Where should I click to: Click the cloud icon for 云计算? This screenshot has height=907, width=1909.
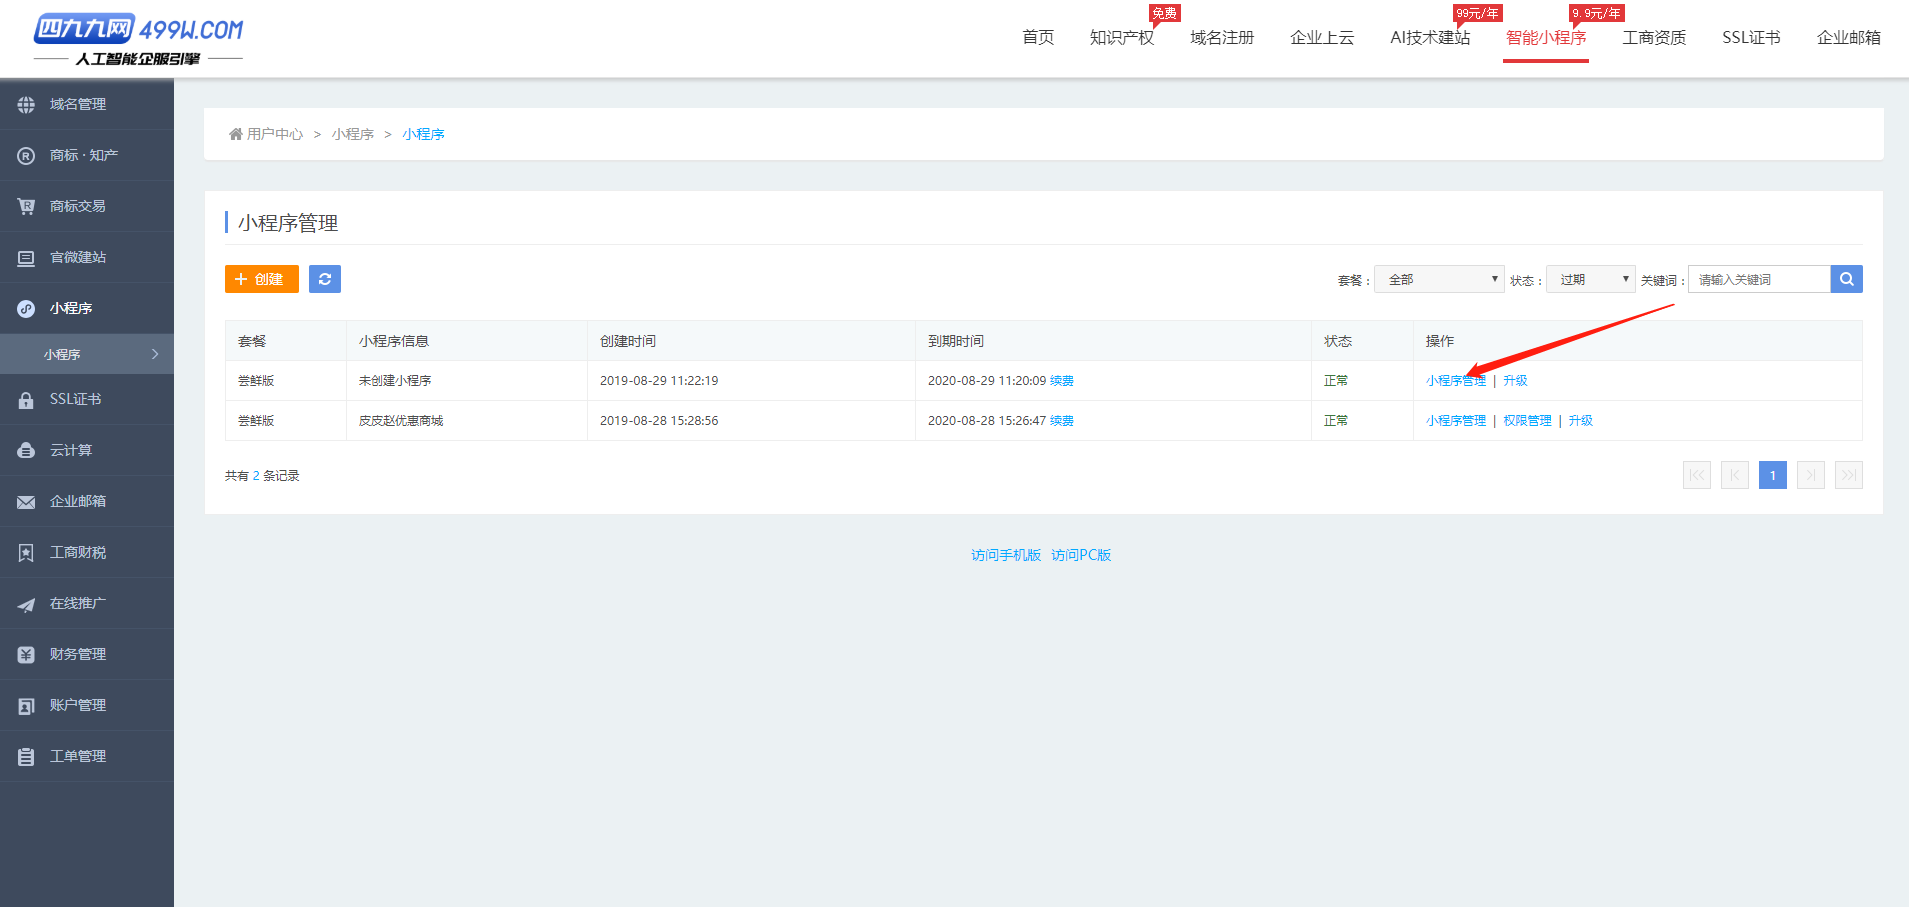(26, 451)
